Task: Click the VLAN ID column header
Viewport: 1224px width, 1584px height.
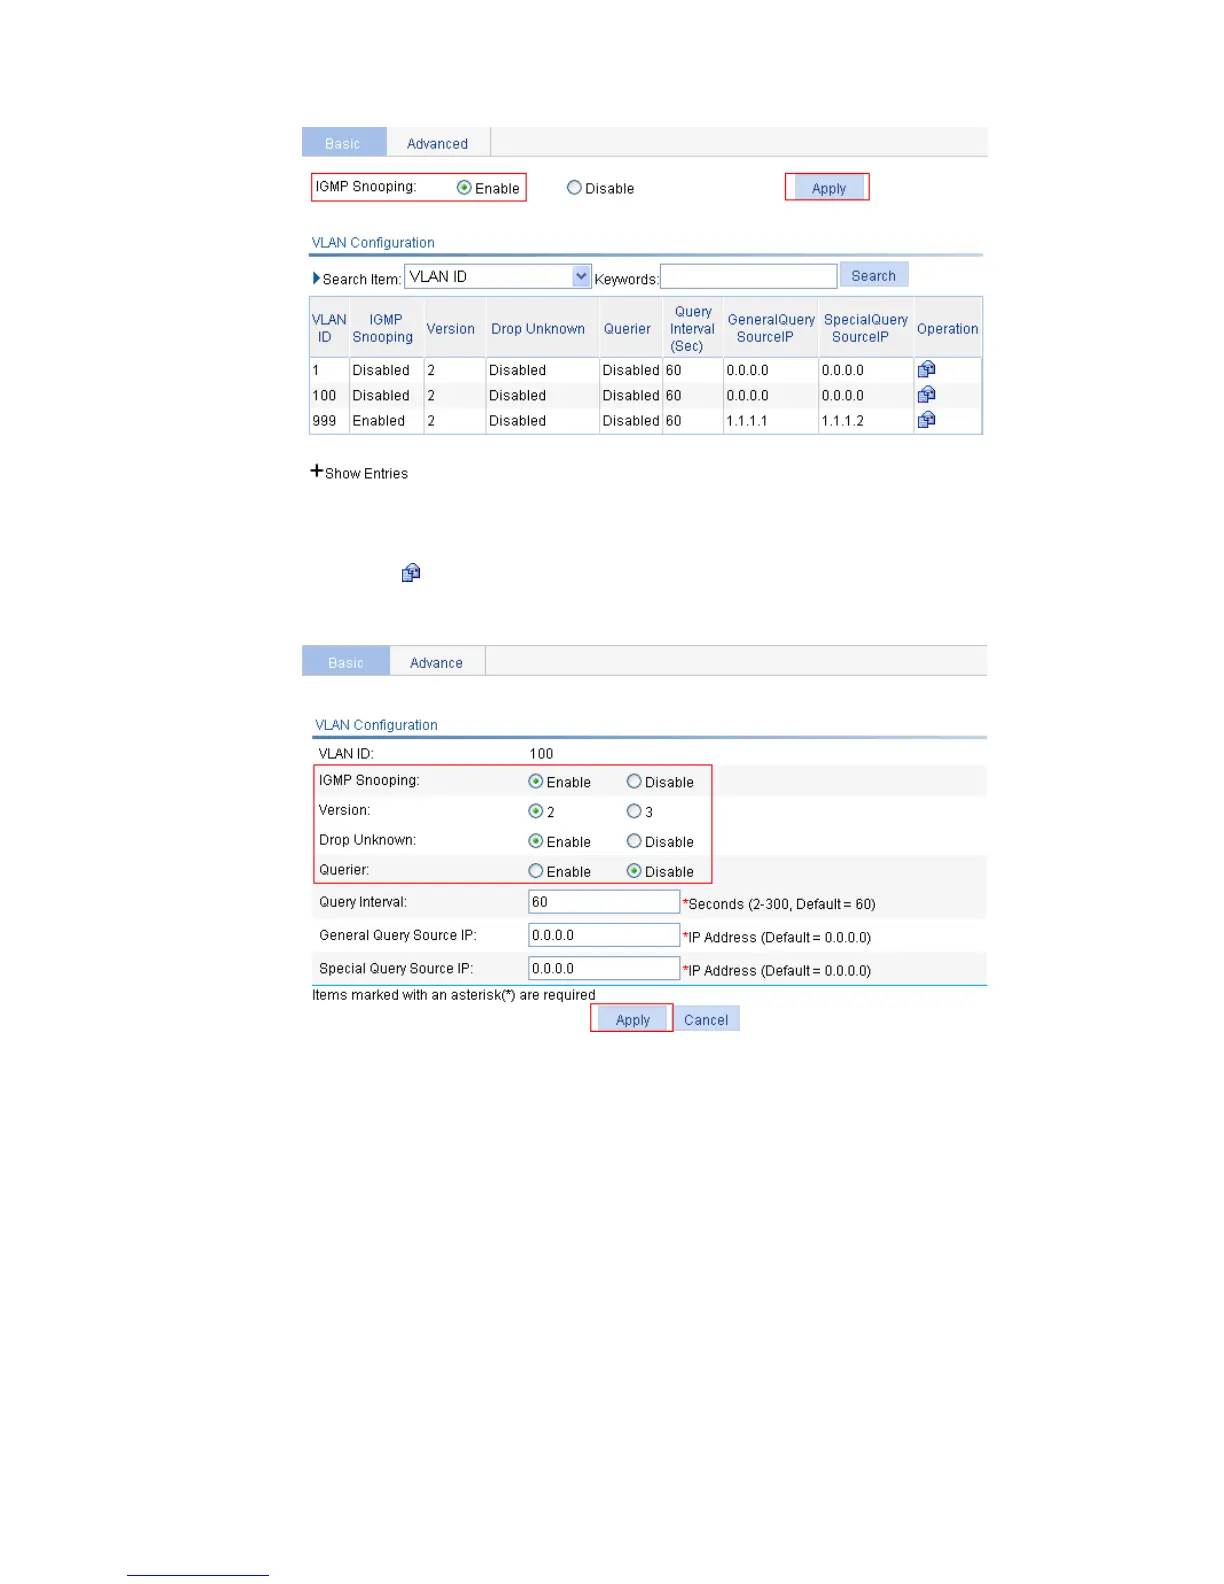Action: (329, 328)
